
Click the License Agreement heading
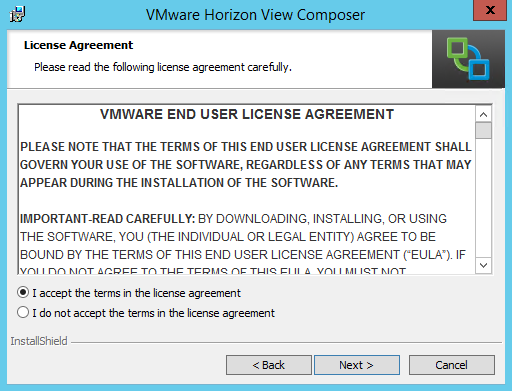78,45
